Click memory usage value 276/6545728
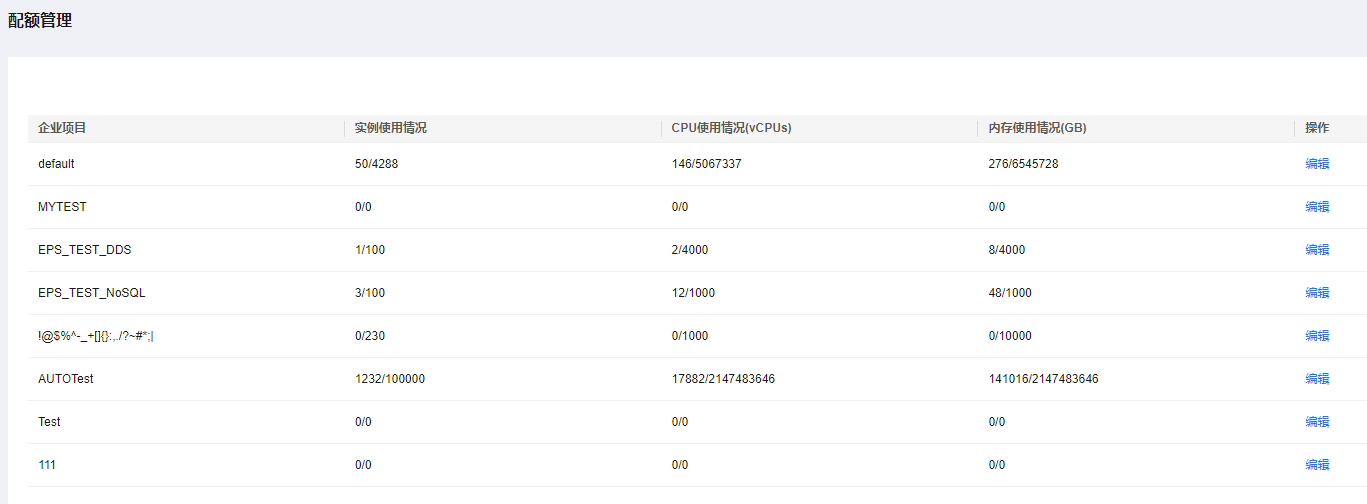 pos(1024,164)
